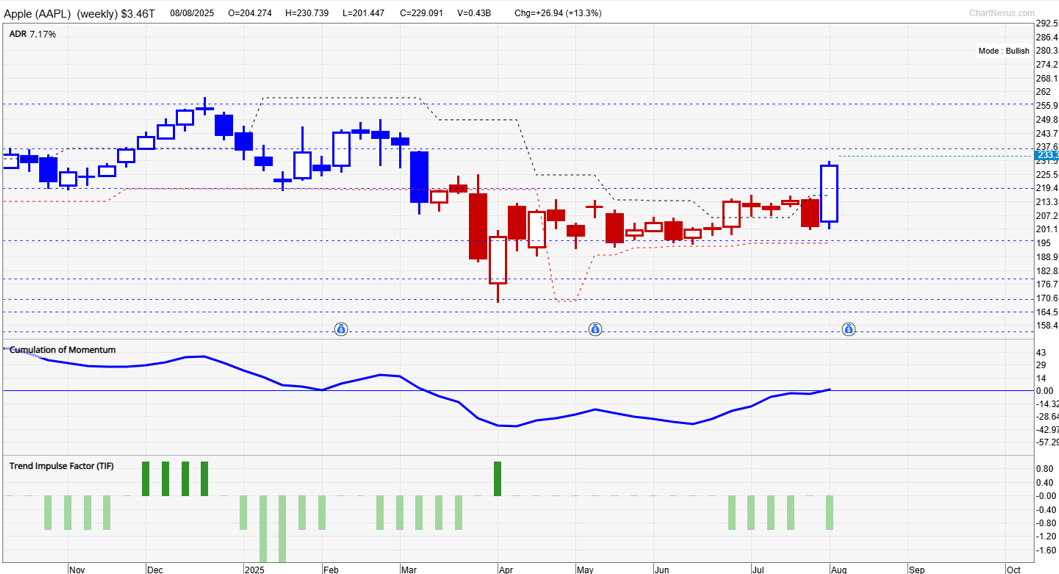Click the May label on time axis
Image resolution: width=1059 pixels, height=574 pixels.
(585, 569)
